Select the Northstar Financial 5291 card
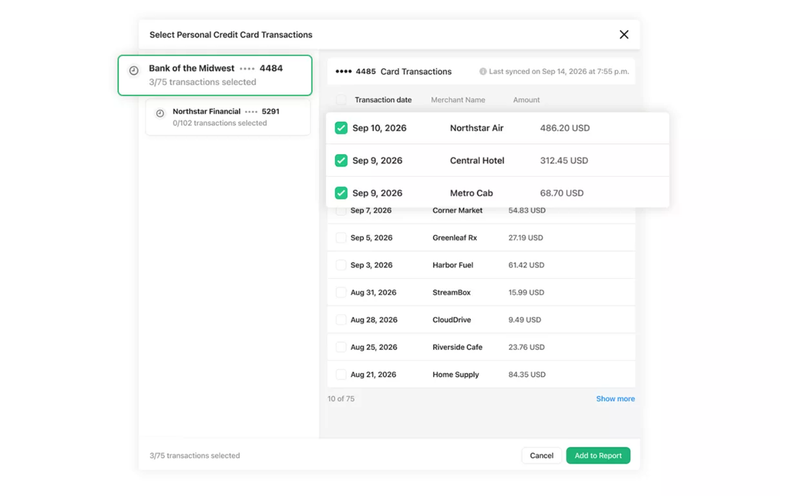Image resolution: width=792 pixels, height=496 pixels. point(228,117)
